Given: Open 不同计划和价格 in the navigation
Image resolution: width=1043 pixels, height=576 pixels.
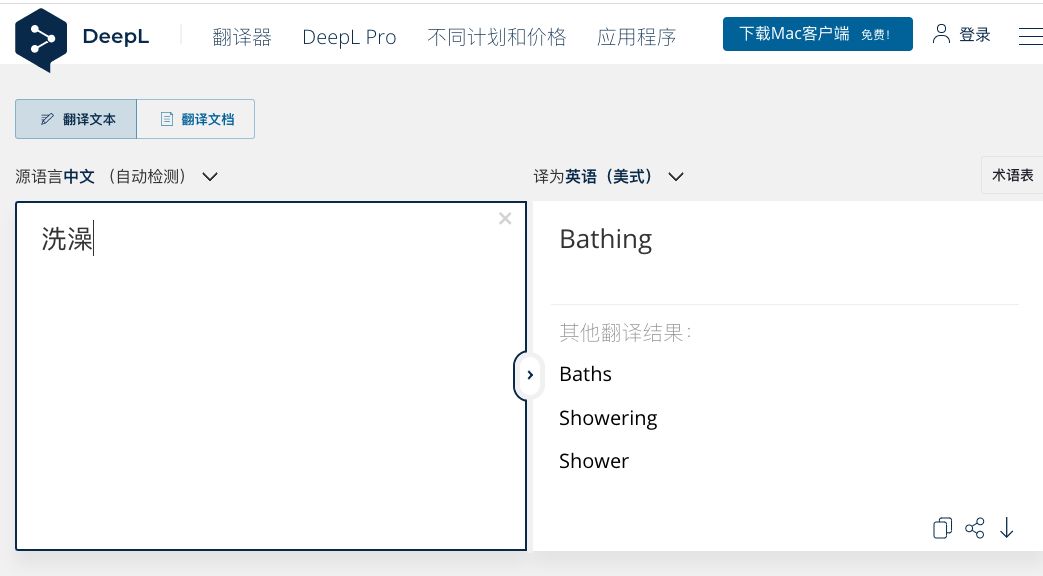Looking at the screenshot, I should [496, 37].
